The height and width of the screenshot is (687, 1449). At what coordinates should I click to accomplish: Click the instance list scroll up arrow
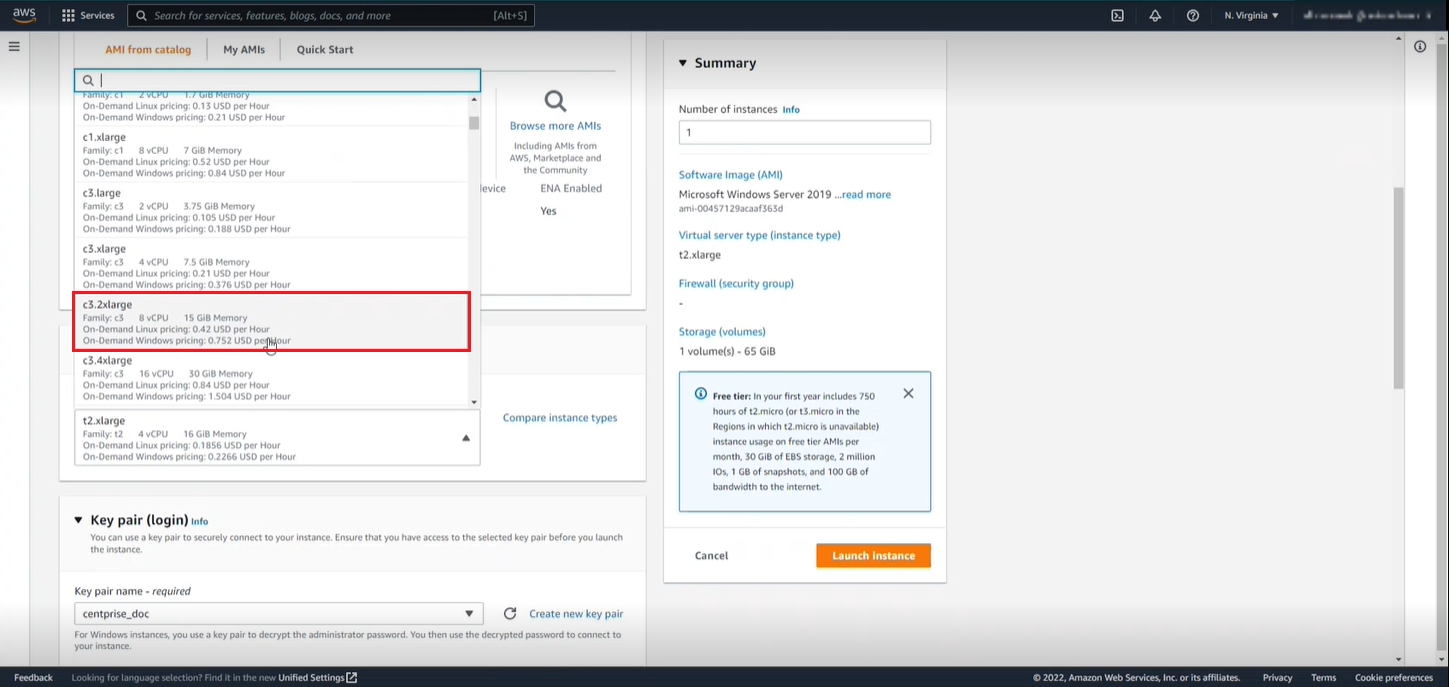(x=474, y=99)
